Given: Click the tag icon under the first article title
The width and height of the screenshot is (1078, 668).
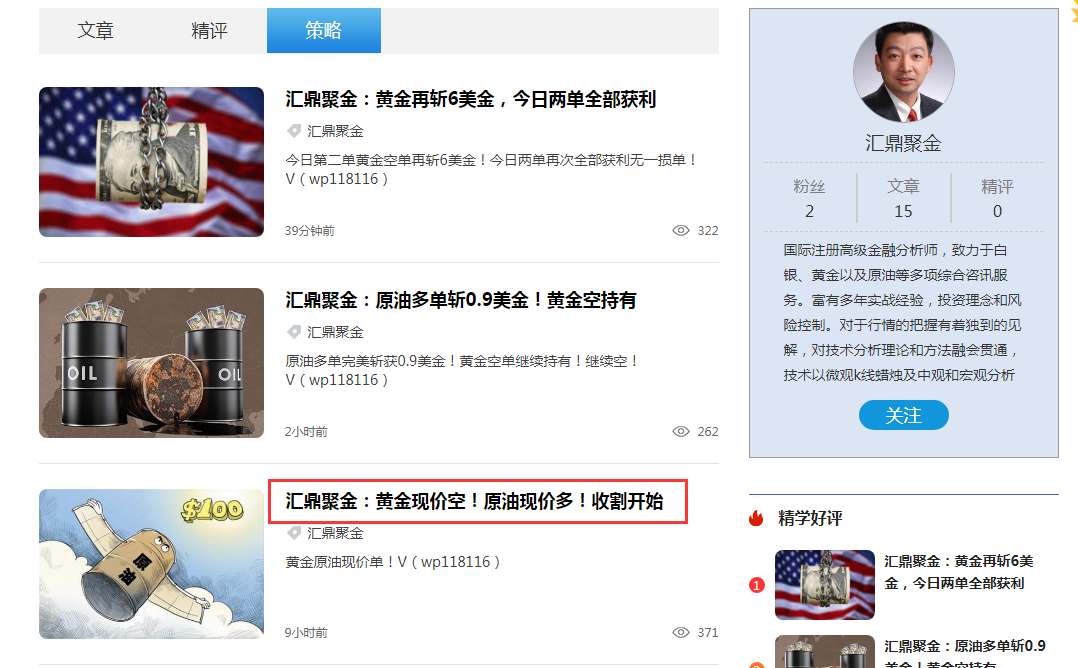Looking at the screenshot, I should coord(291,130).
